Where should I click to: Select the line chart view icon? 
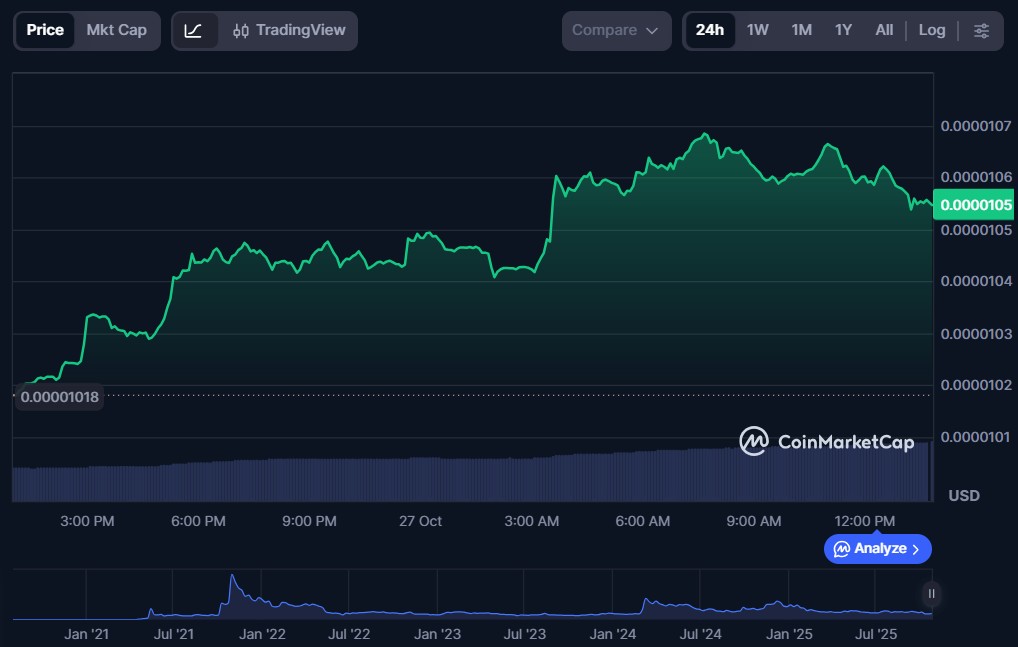pos(194,31)
